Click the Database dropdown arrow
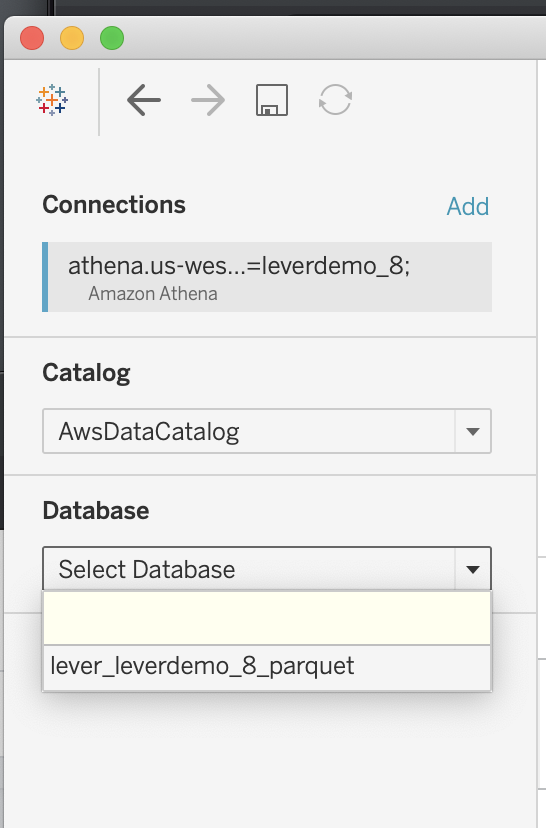 click(x=473, y=569)
